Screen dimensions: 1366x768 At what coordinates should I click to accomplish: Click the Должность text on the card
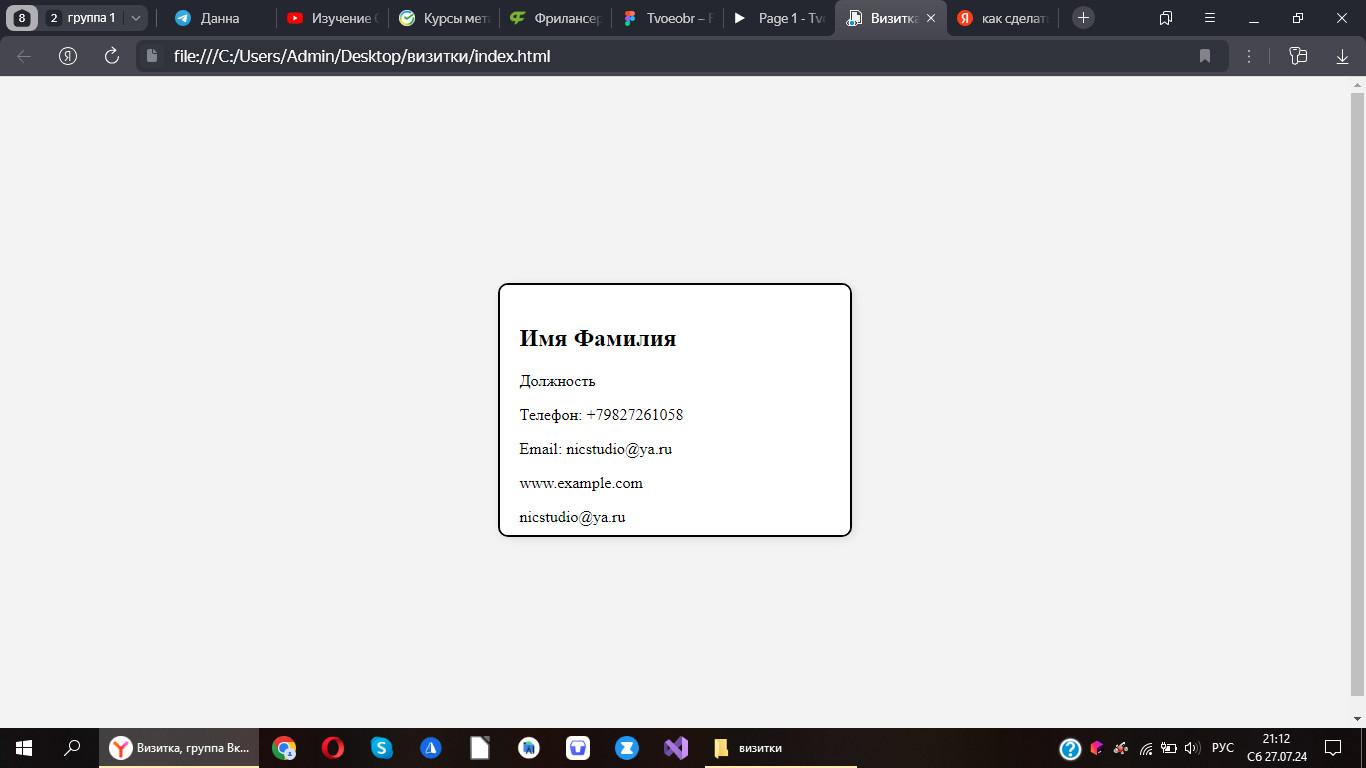tap(557, 381)
